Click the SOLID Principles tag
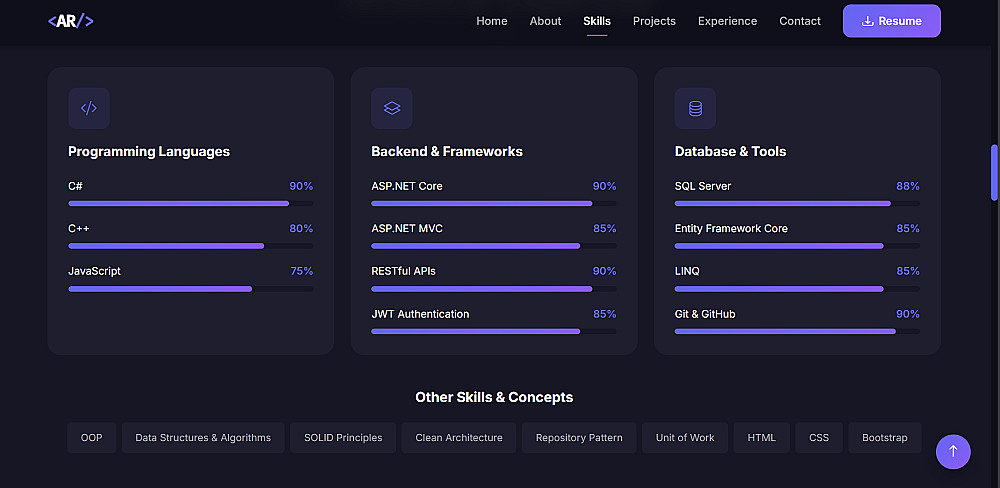The height and width of the screenshot is (488, 1000). (343, 438)
